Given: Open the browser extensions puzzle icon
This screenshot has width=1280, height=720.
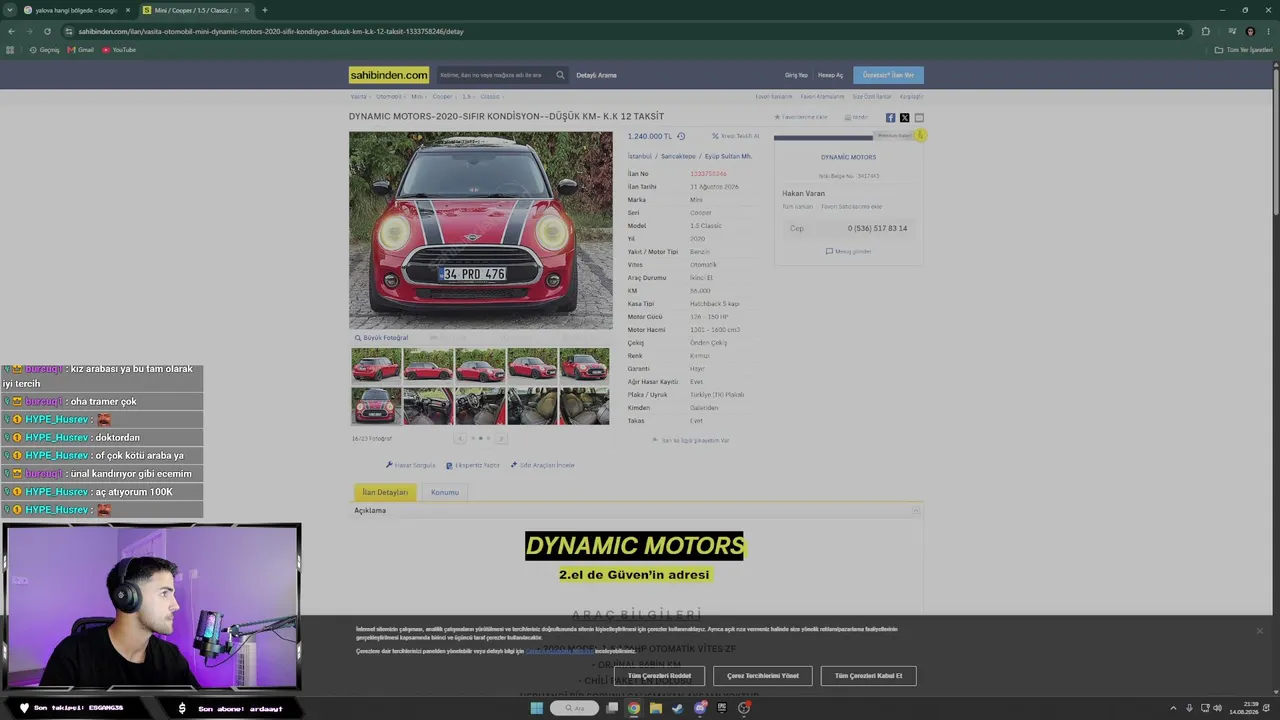Looking at the screenshot, I should (1205, 31).
